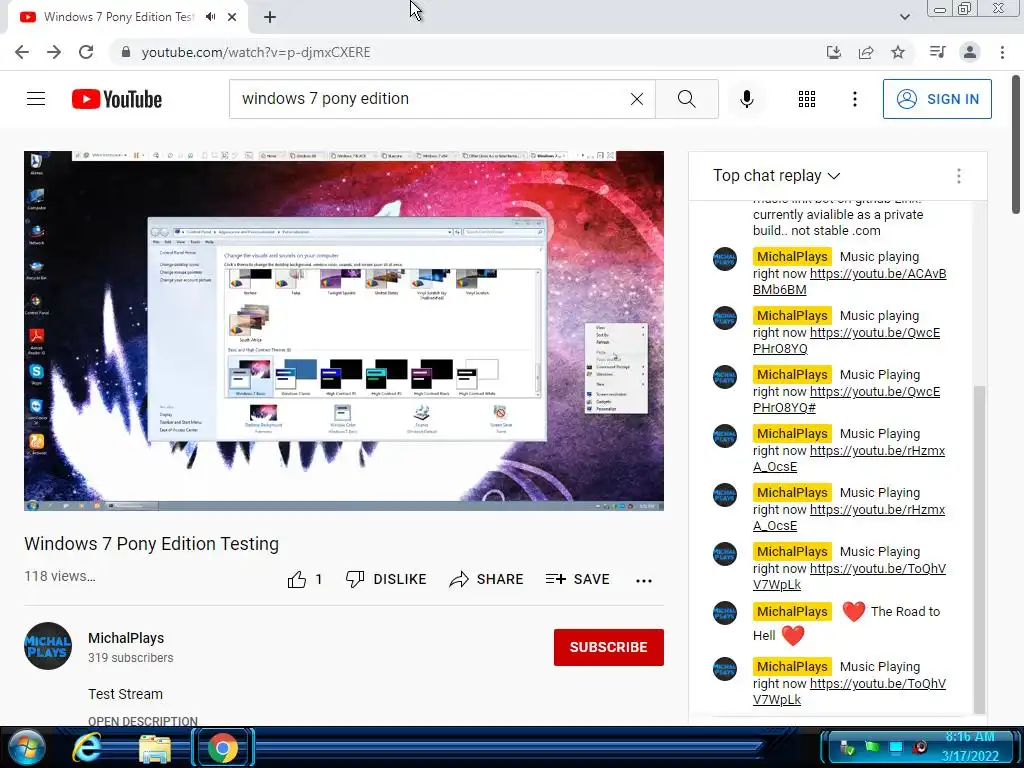
Task: Click the network tray icon
Action: pyautogui.click(x=896, y=747)
